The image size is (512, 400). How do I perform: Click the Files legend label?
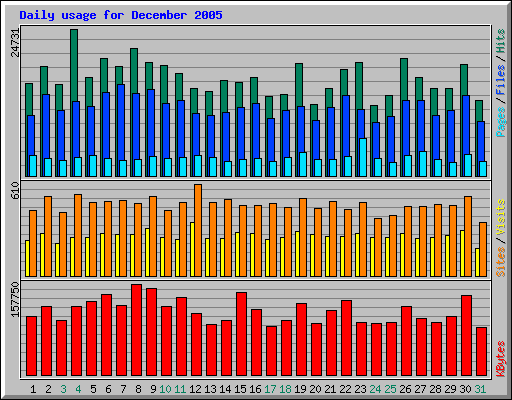point(501,80)
